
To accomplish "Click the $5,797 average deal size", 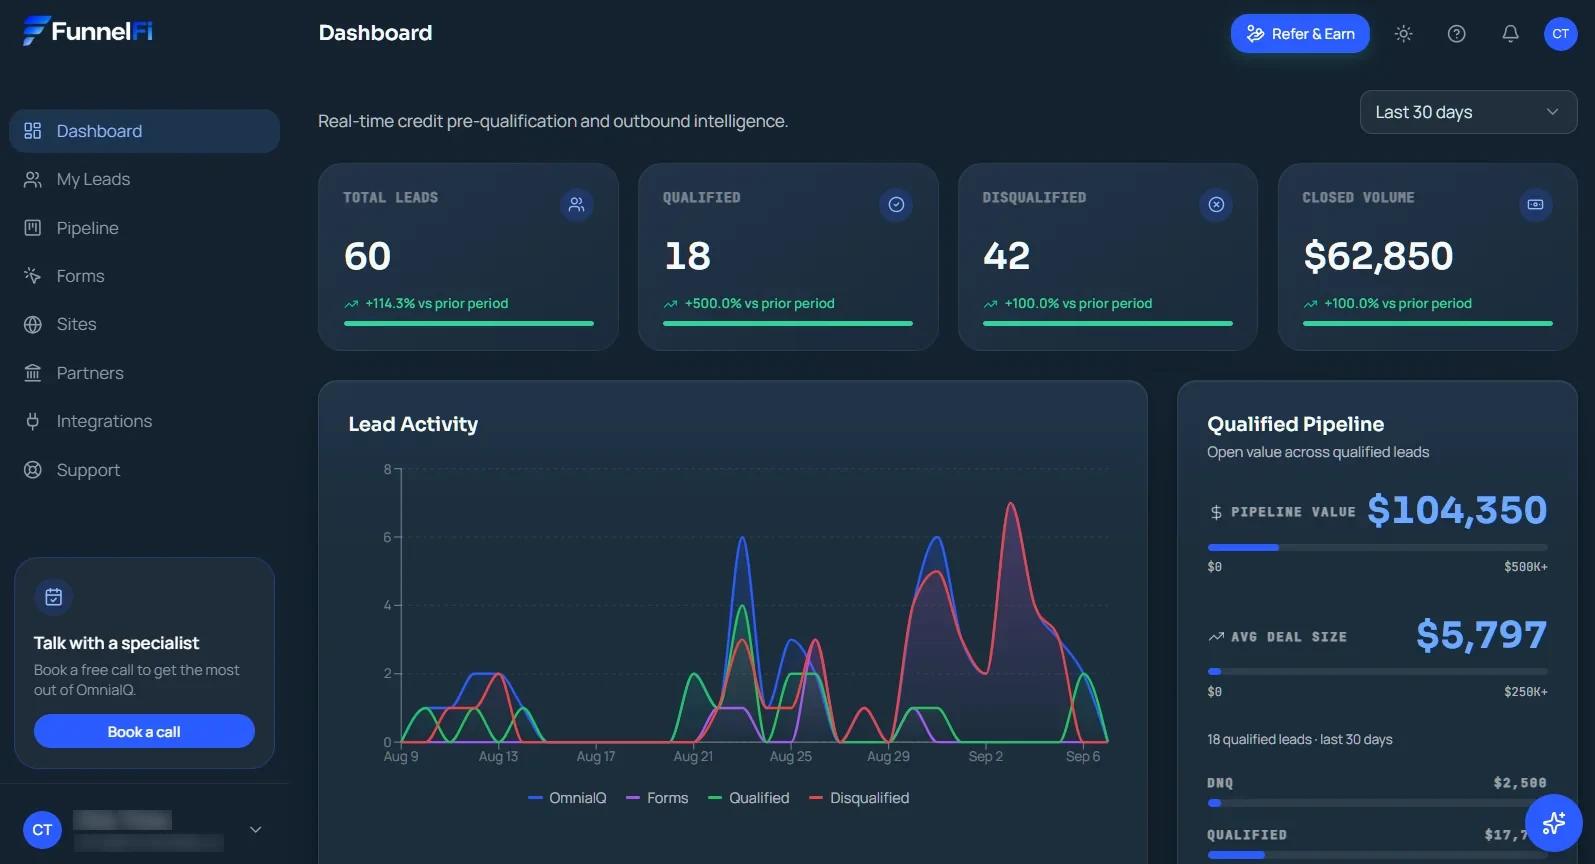I will [1481, 635].
